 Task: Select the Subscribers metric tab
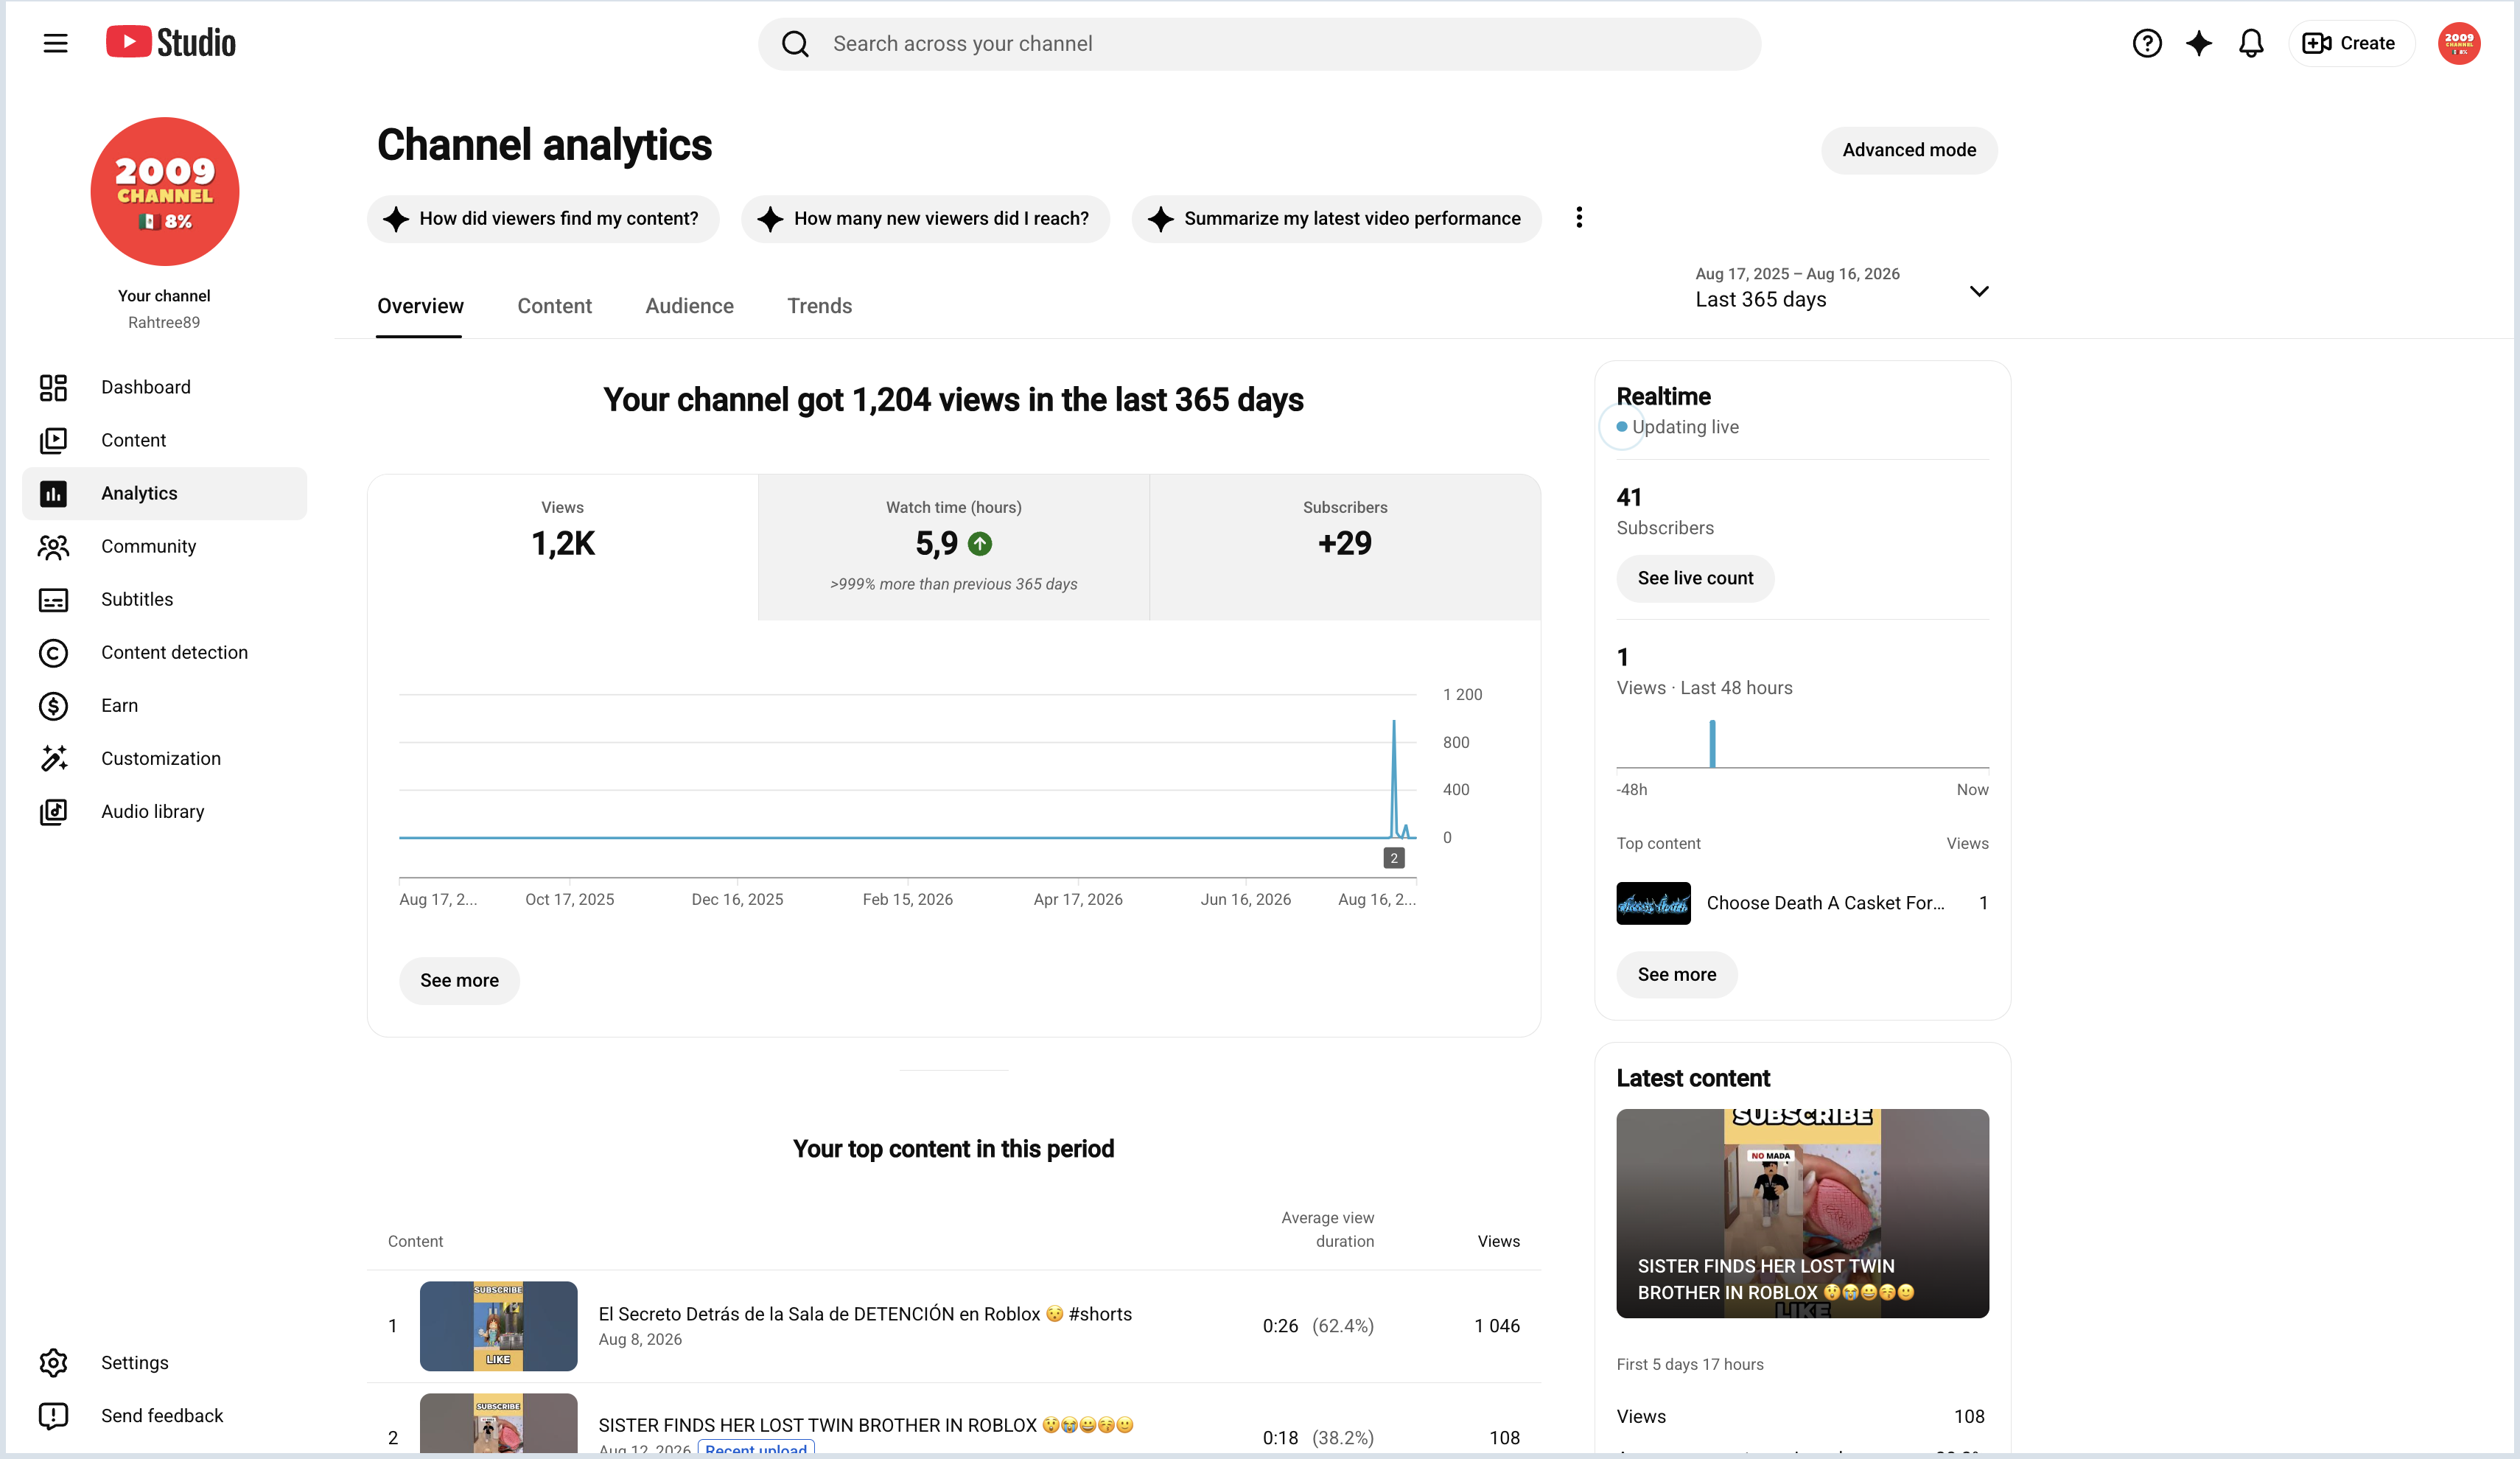pos(1345,547)
